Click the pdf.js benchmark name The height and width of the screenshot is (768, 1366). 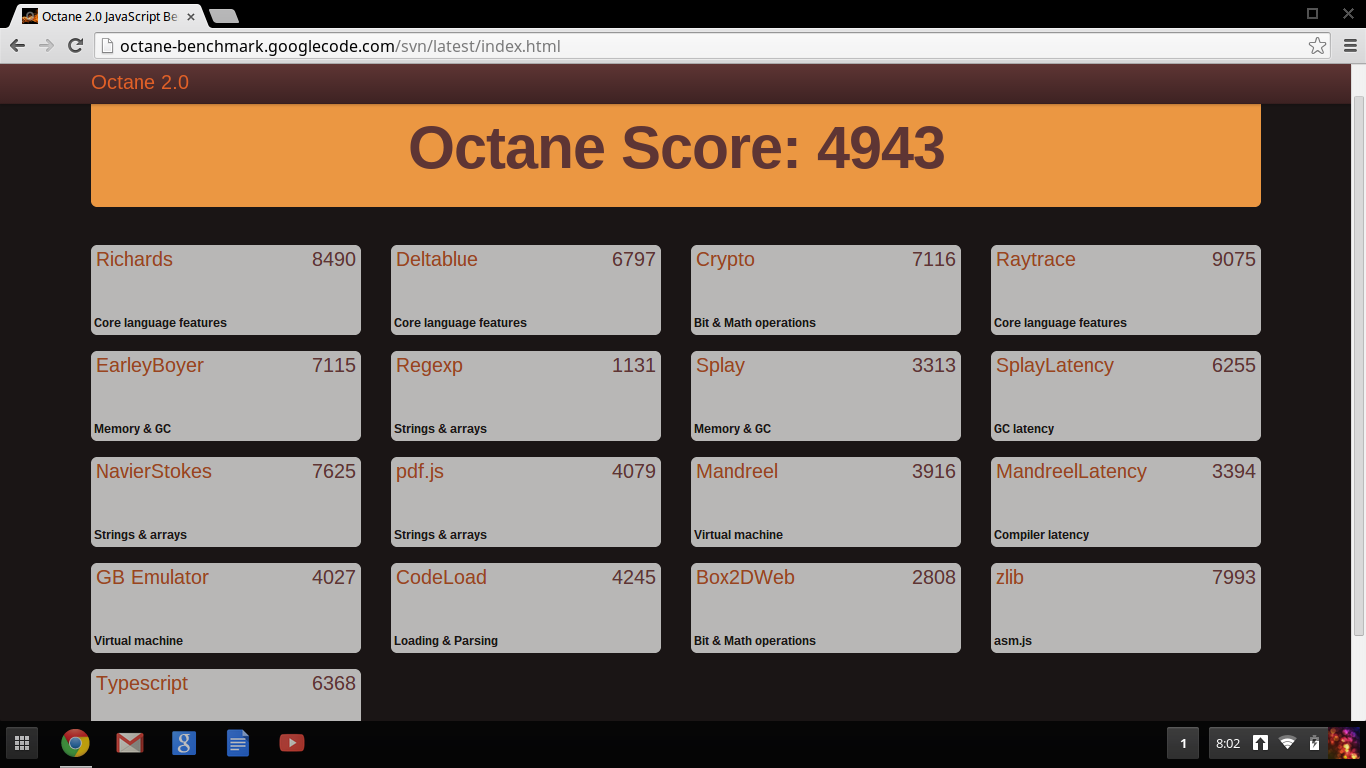[420, 472]
